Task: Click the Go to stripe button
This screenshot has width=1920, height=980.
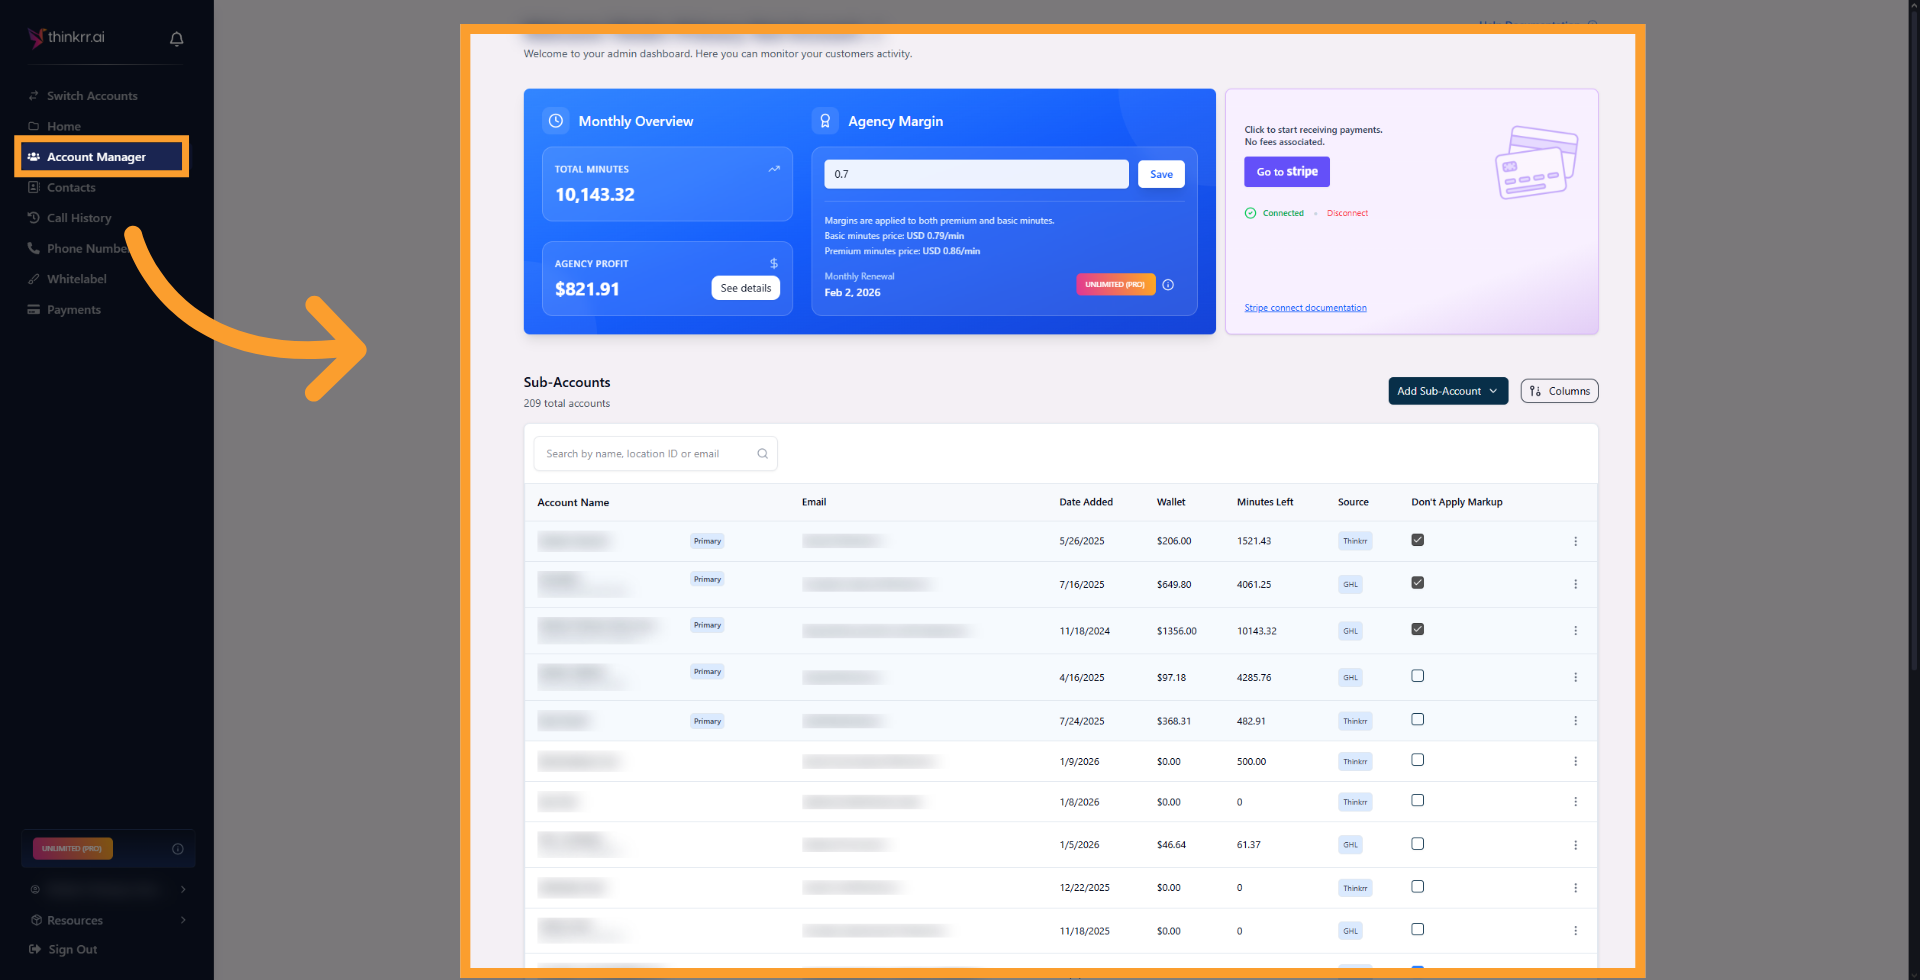Action: [x=1287, y=172]
